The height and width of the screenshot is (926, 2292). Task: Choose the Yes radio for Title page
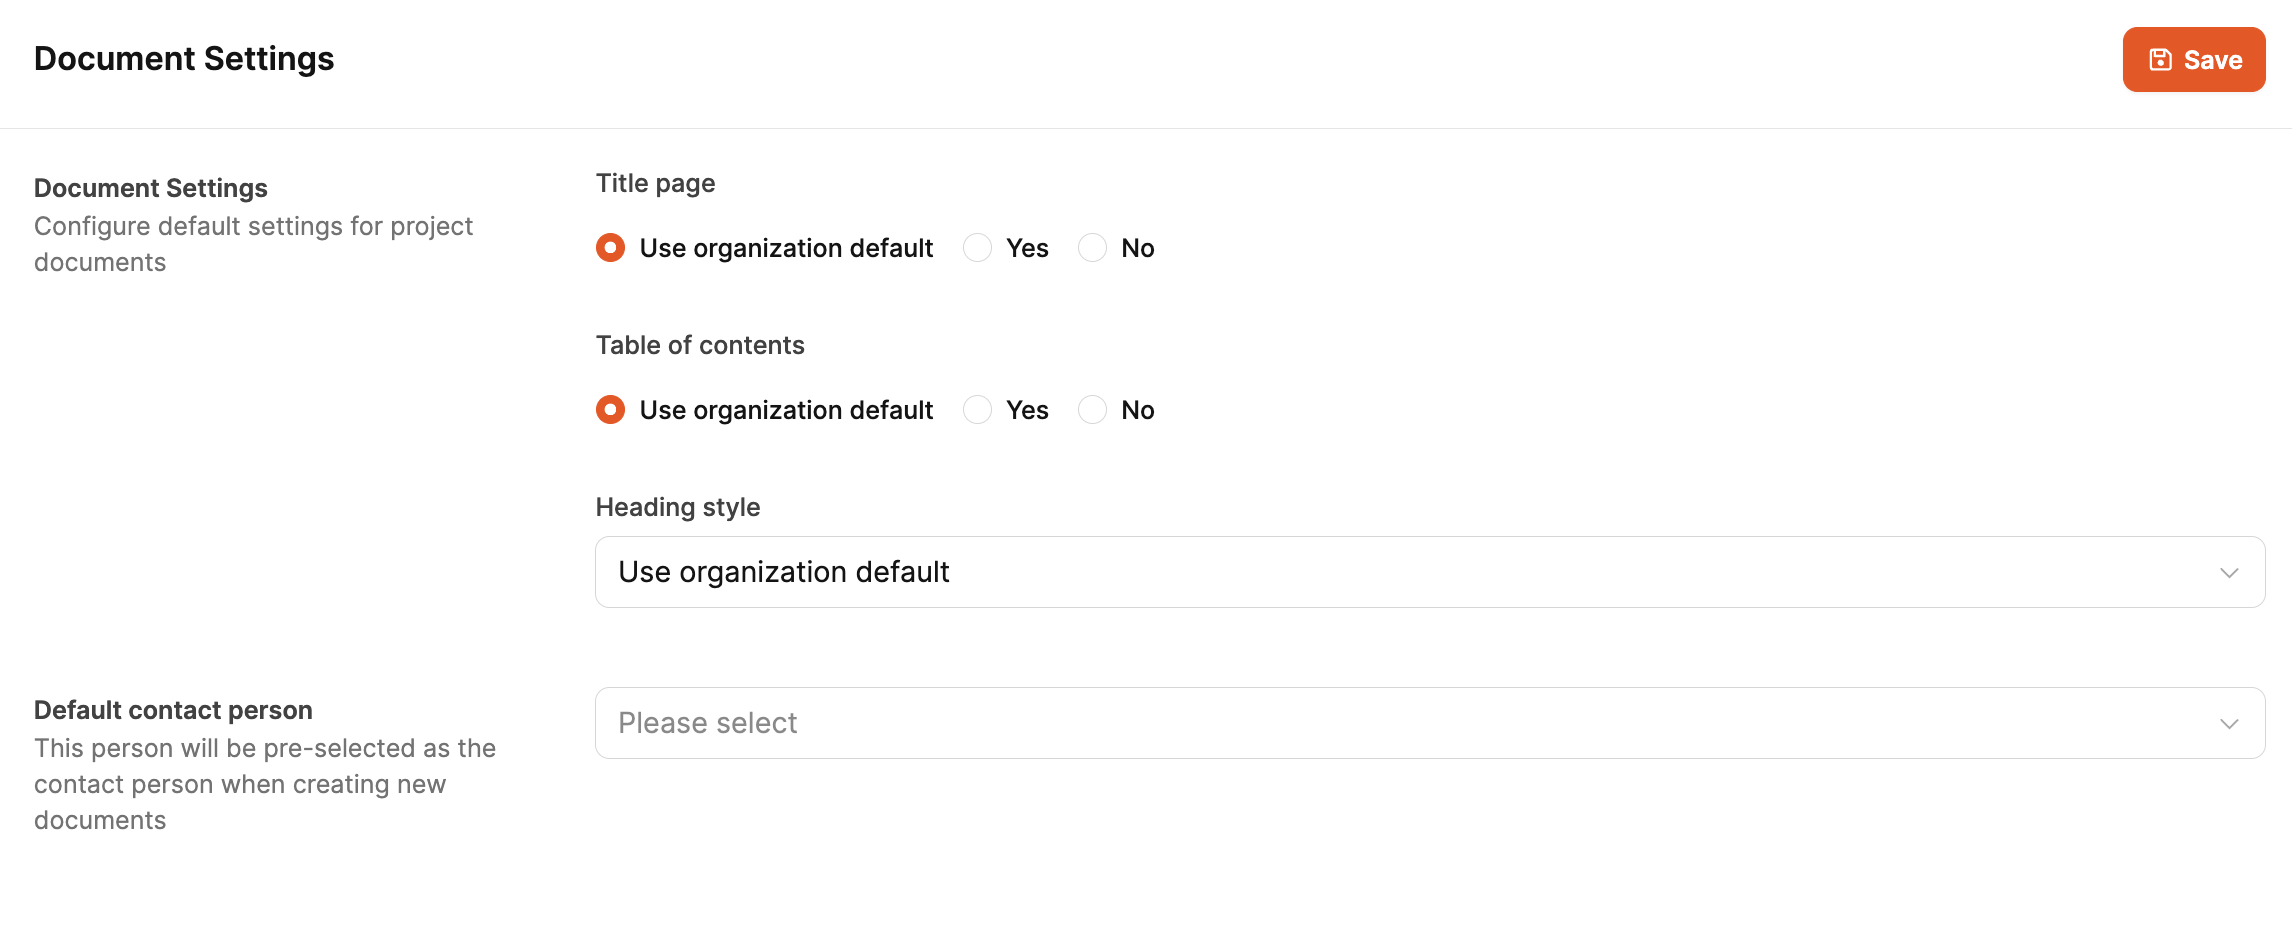click(x=978, y=248)
